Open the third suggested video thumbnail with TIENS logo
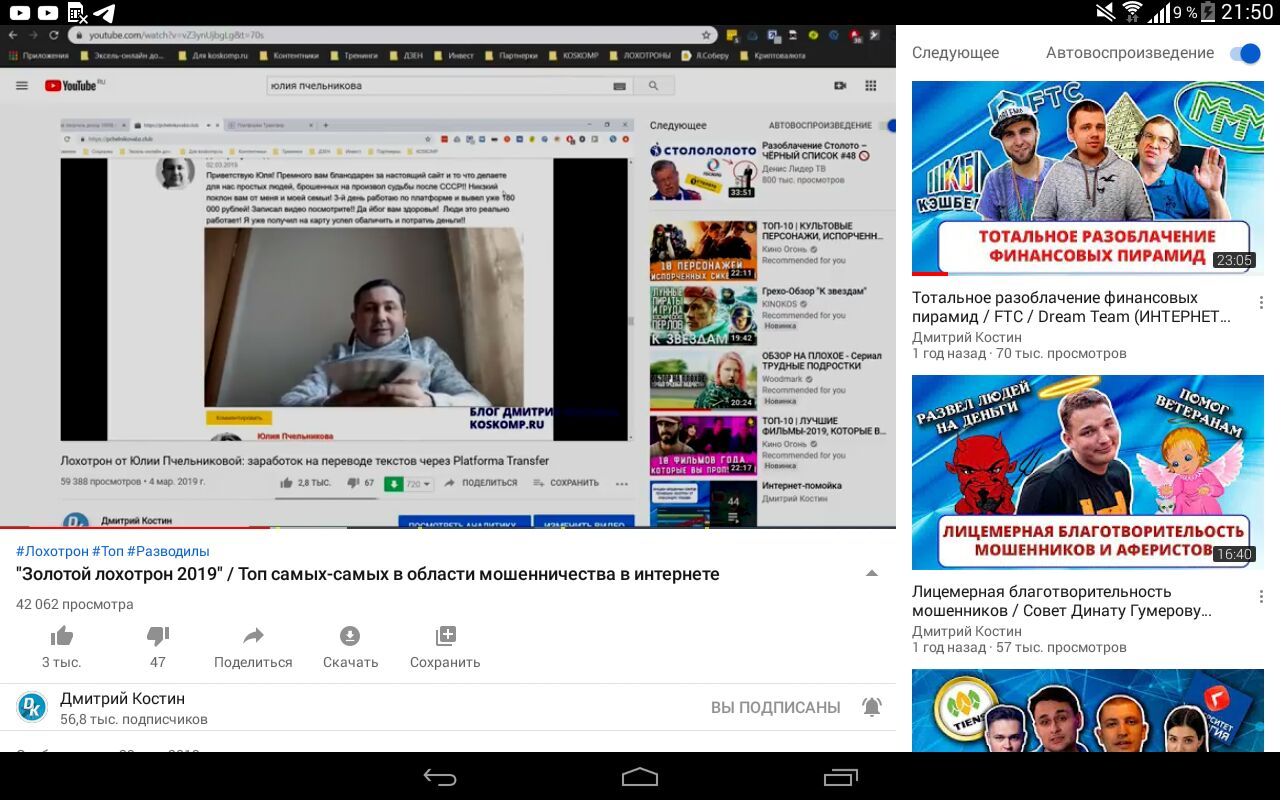Image resolution: width=1280 pixels, height=800 pixels. pyautogui.click(x=1088, y=710)
